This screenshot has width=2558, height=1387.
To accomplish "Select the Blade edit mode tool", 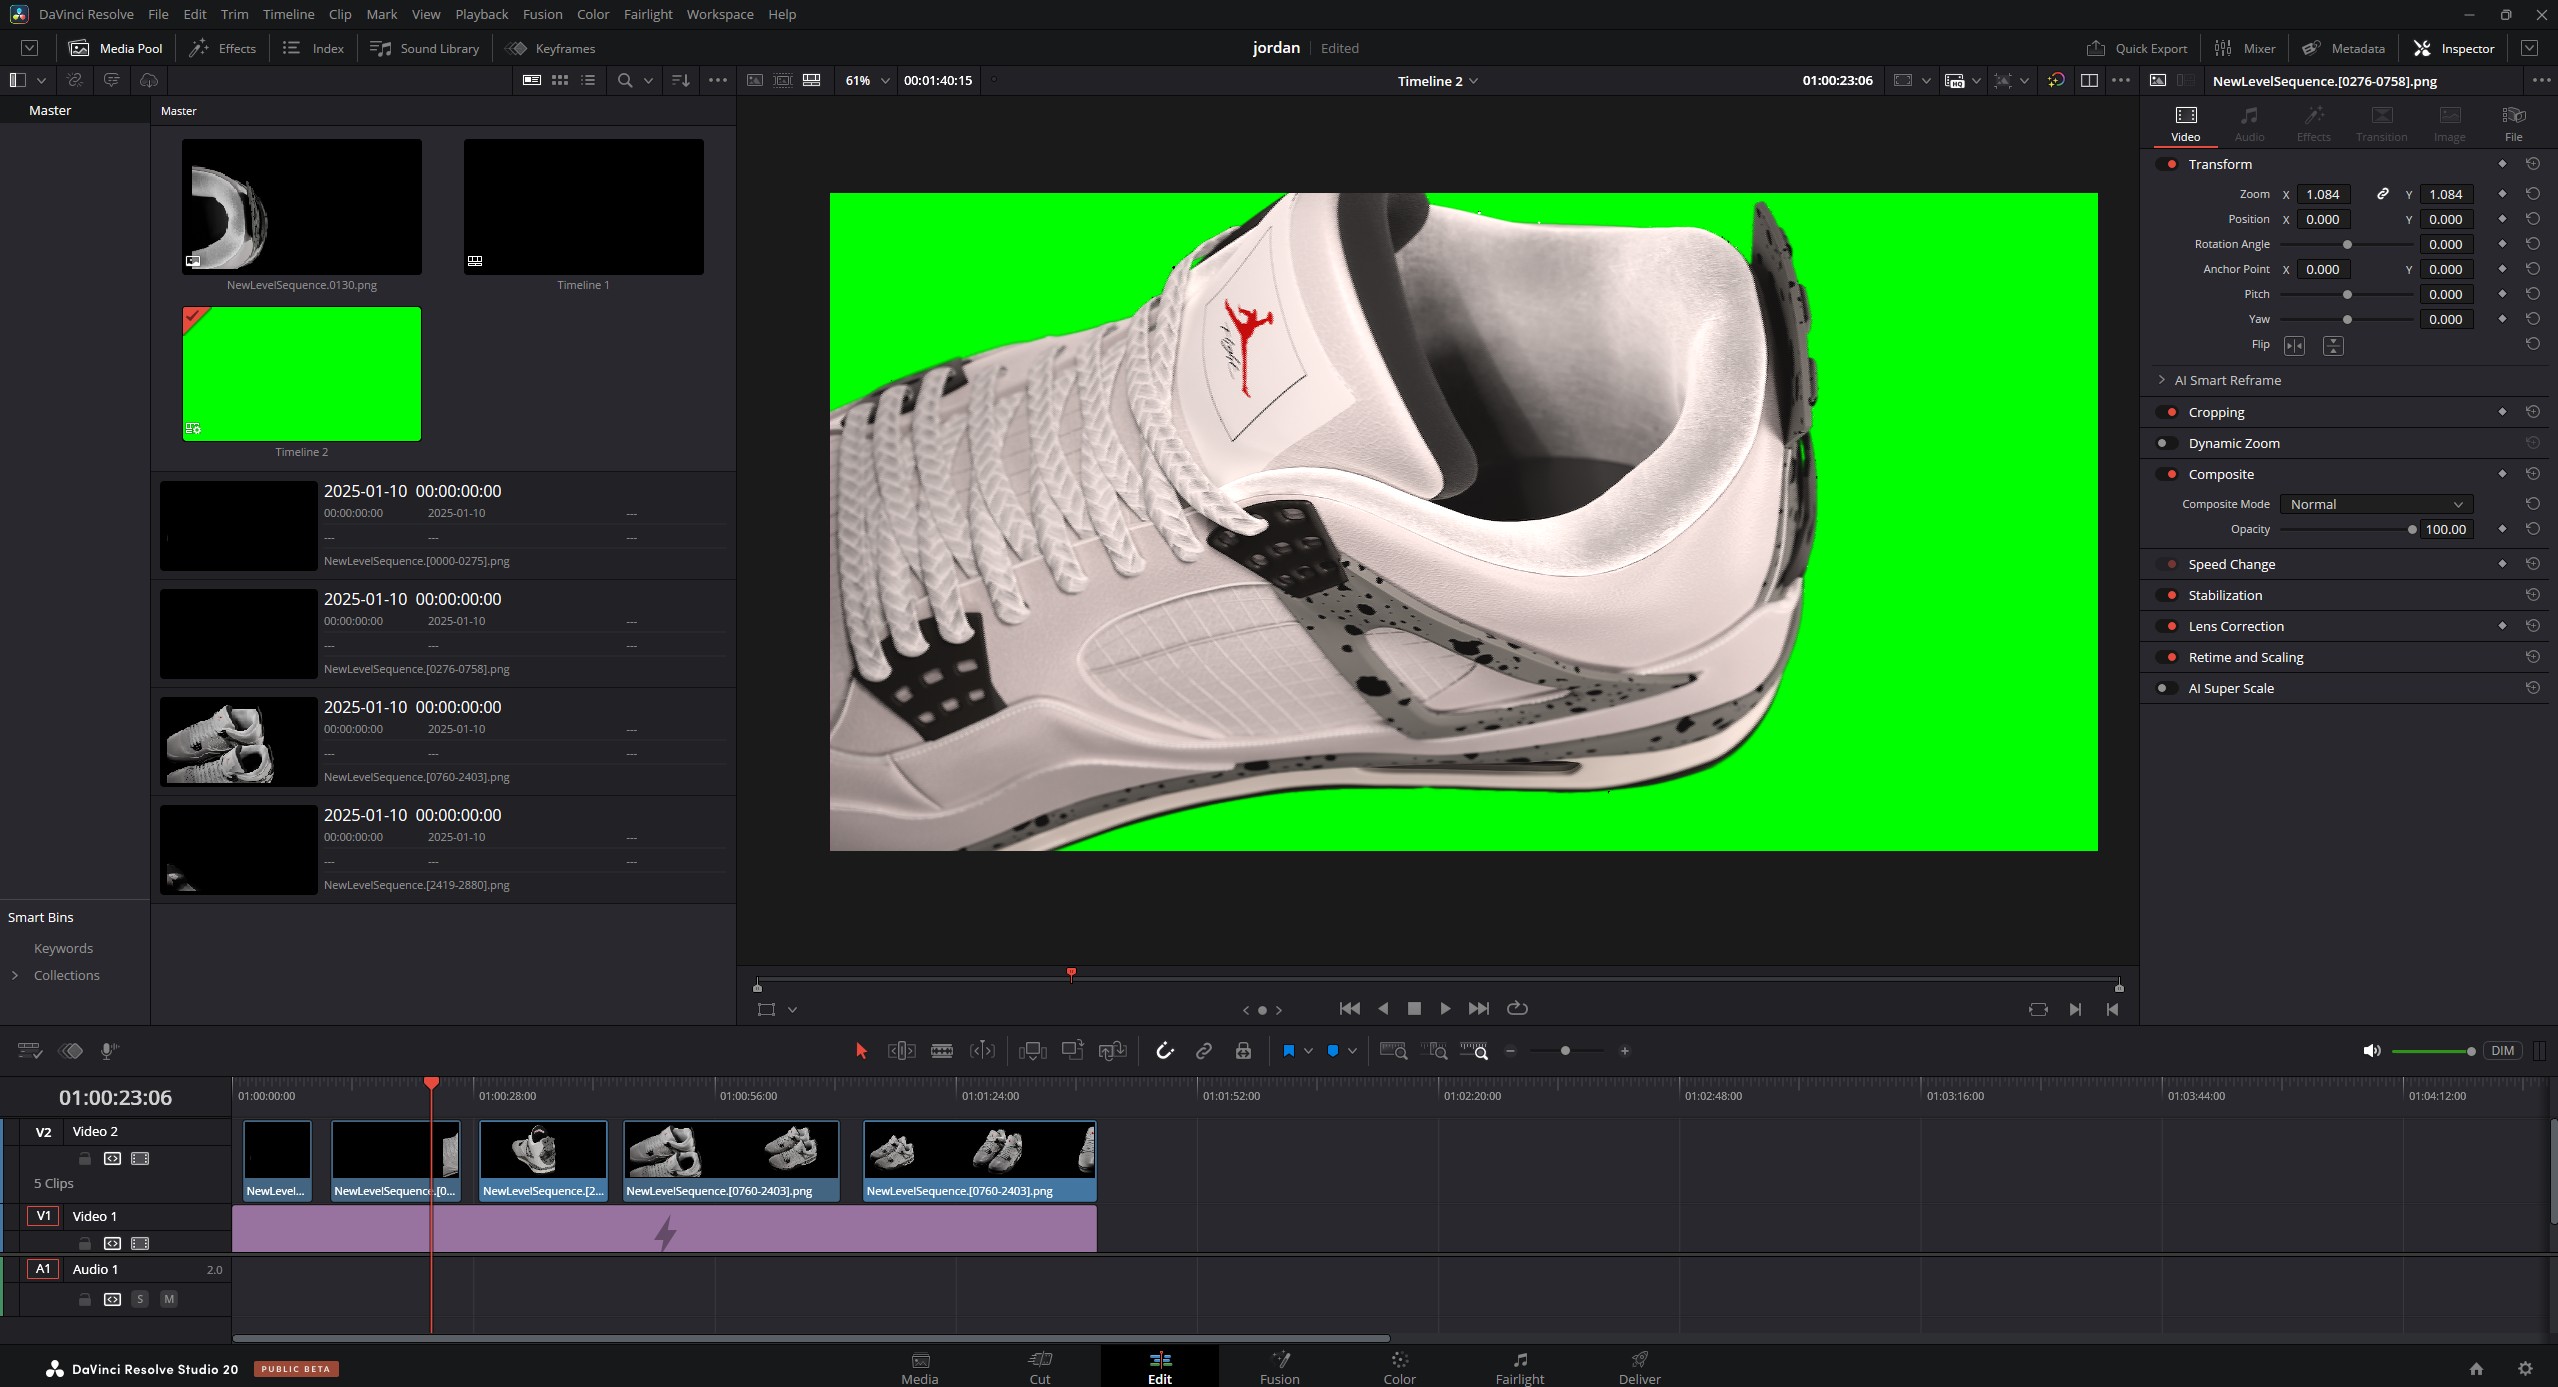I will click(x=941, y=1051).
